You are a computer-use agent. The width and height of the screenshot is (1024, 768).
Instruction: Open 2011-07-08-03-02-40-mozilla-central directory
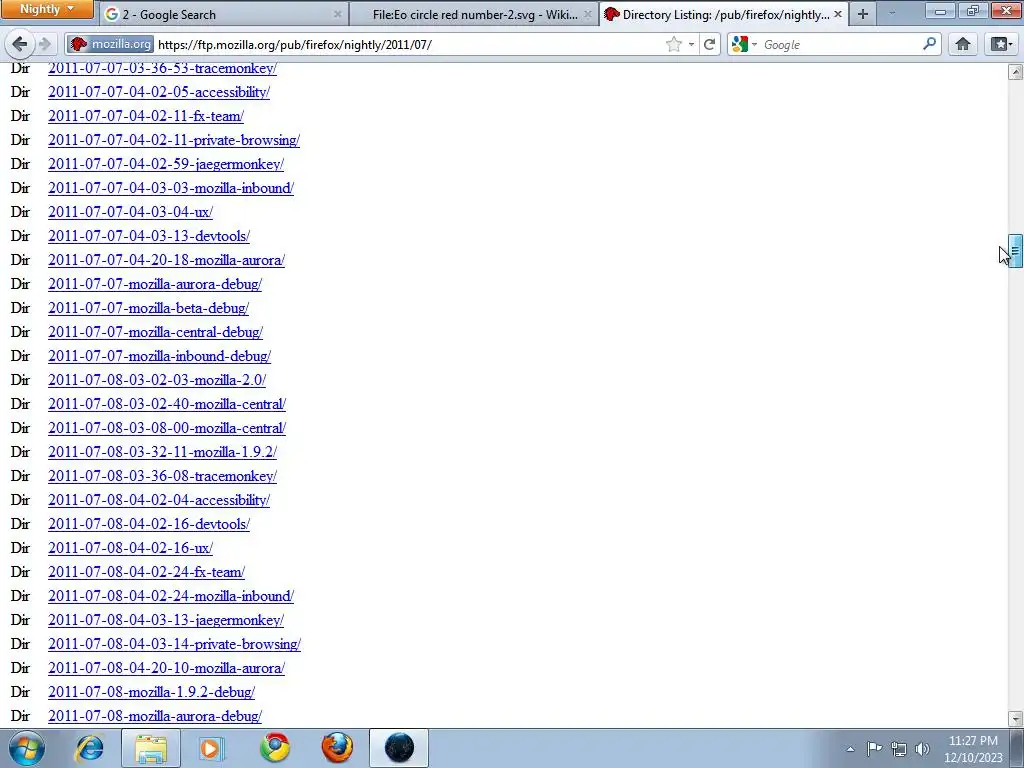pos(167,404)
